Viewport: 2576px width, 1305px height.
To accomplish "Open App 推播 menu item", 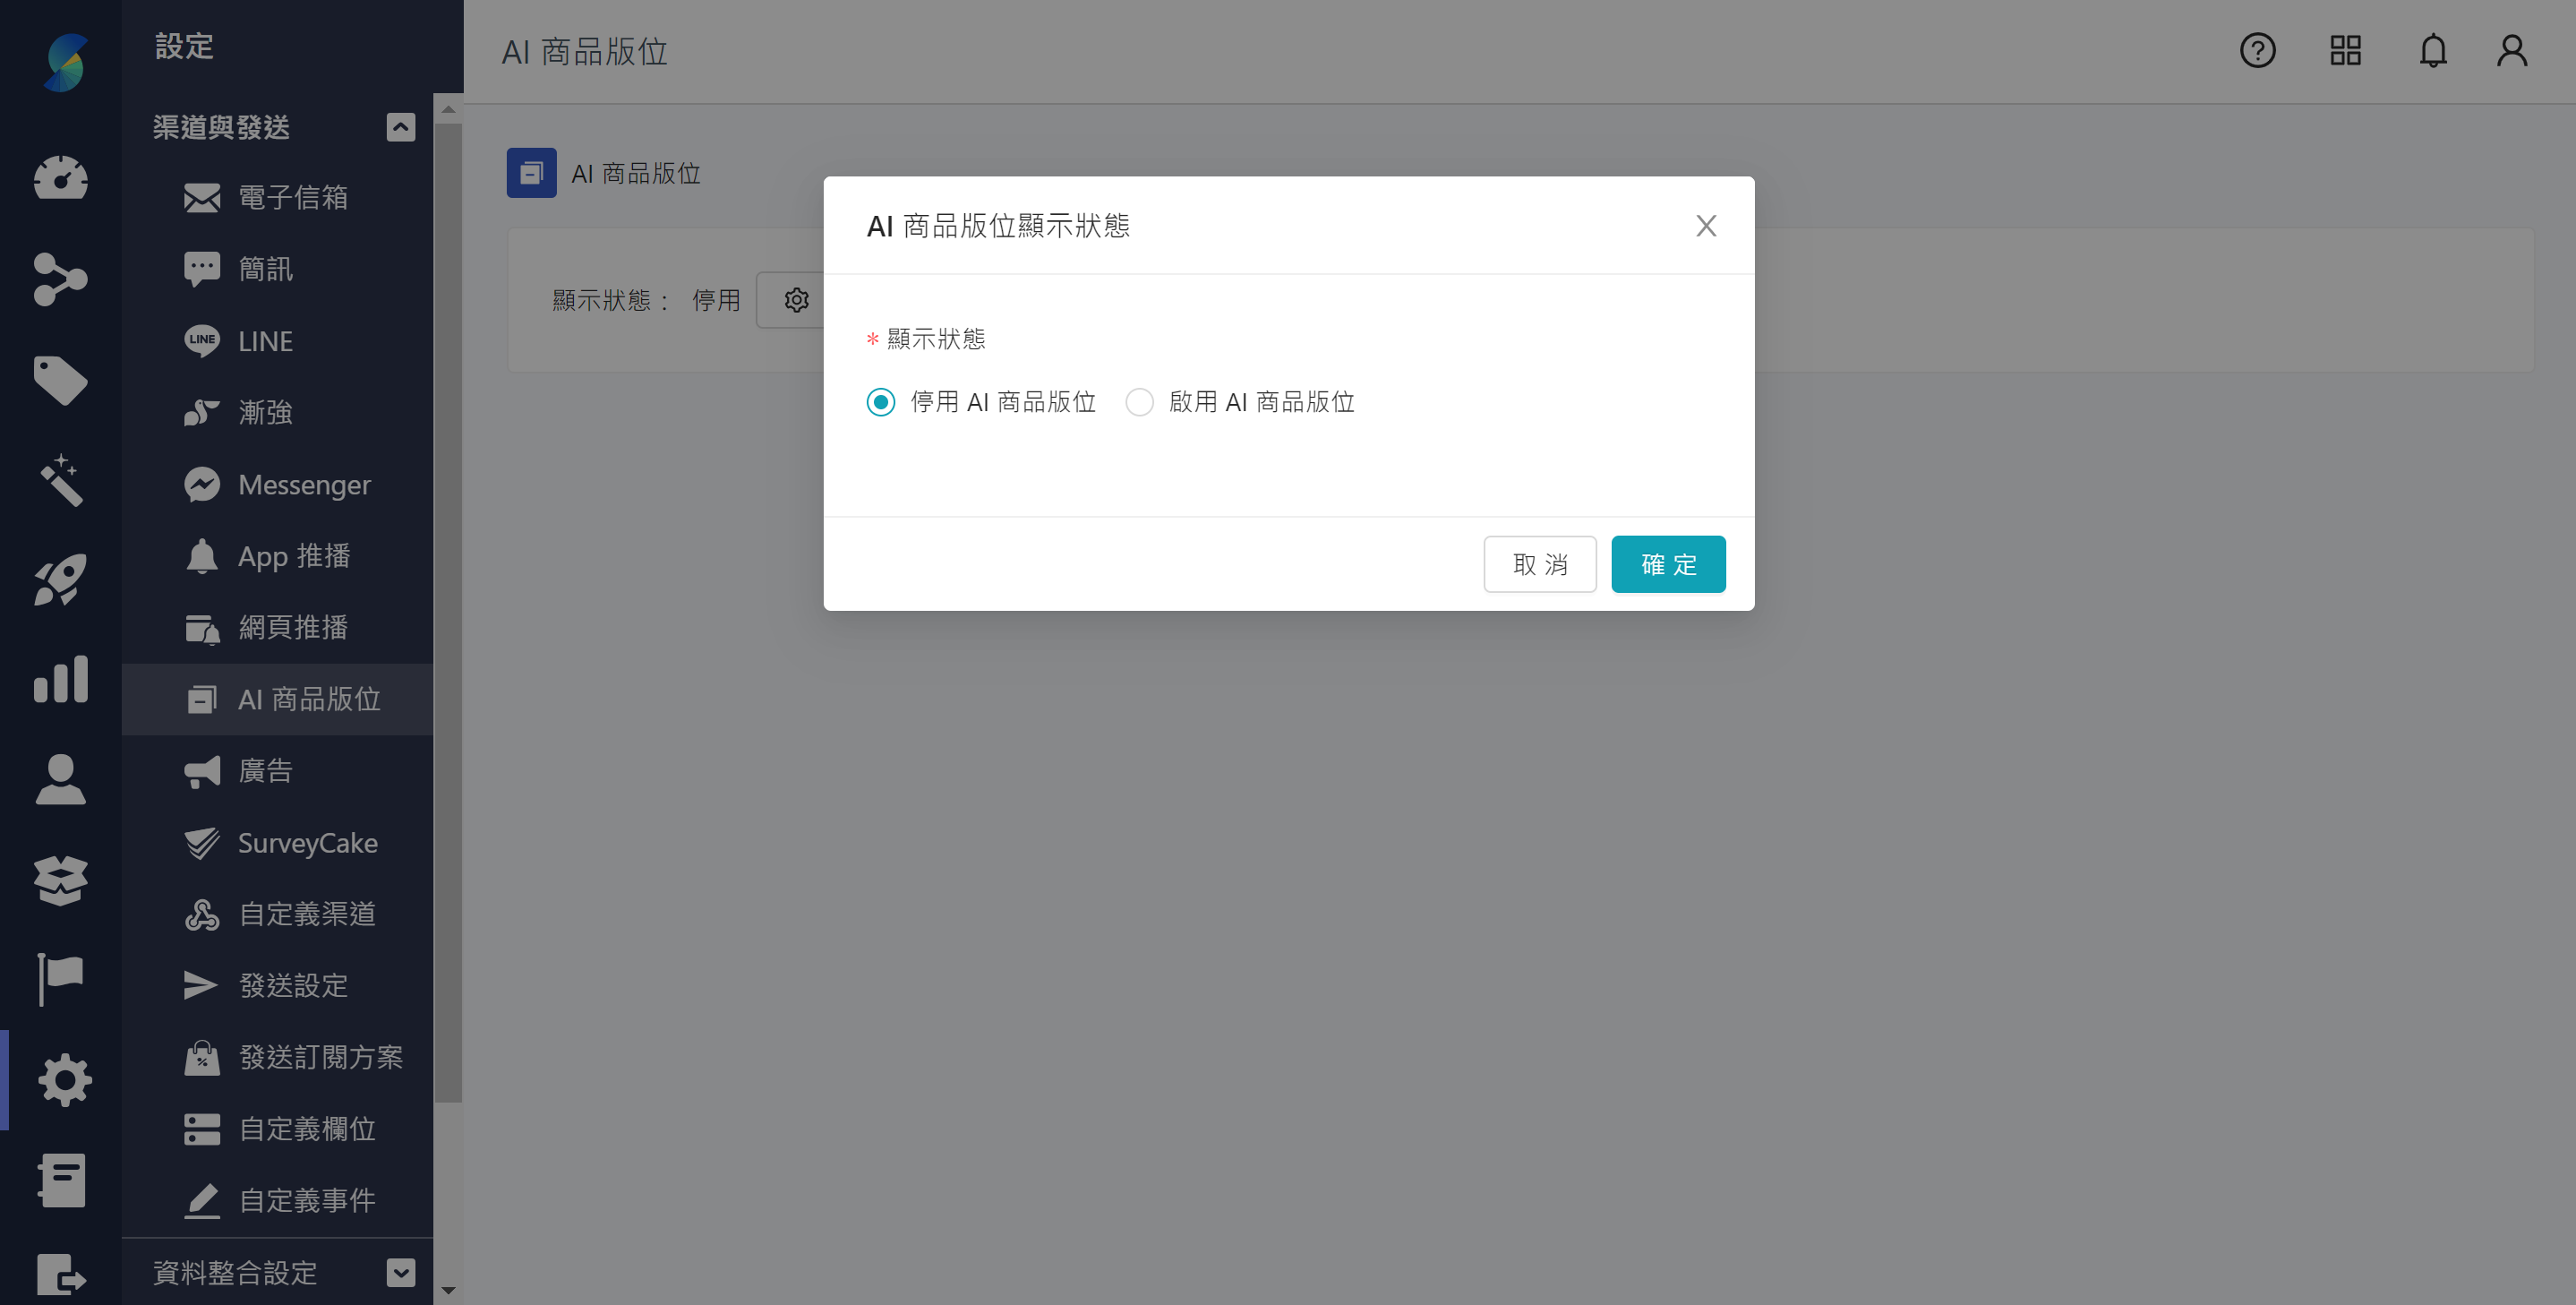I will point(278,556).
